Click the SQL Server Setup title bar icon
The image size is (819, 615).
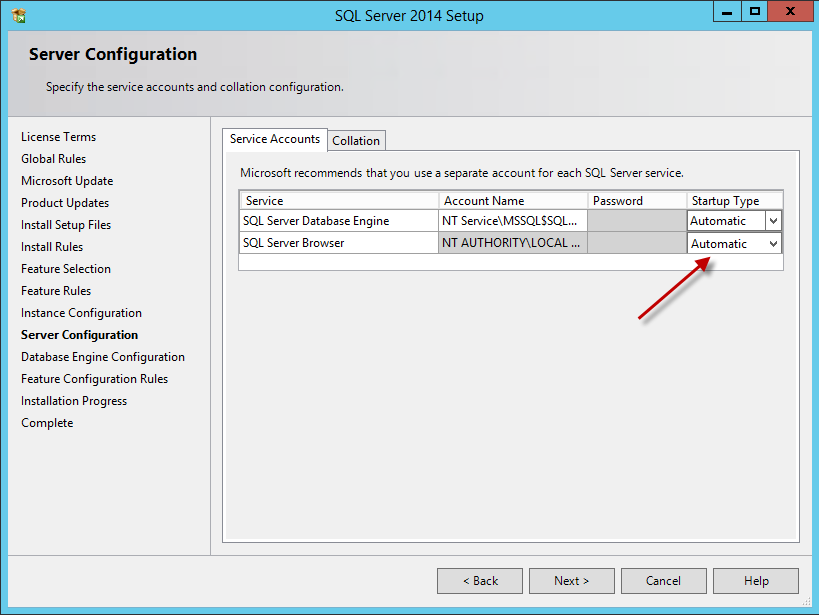coord(19,16)
